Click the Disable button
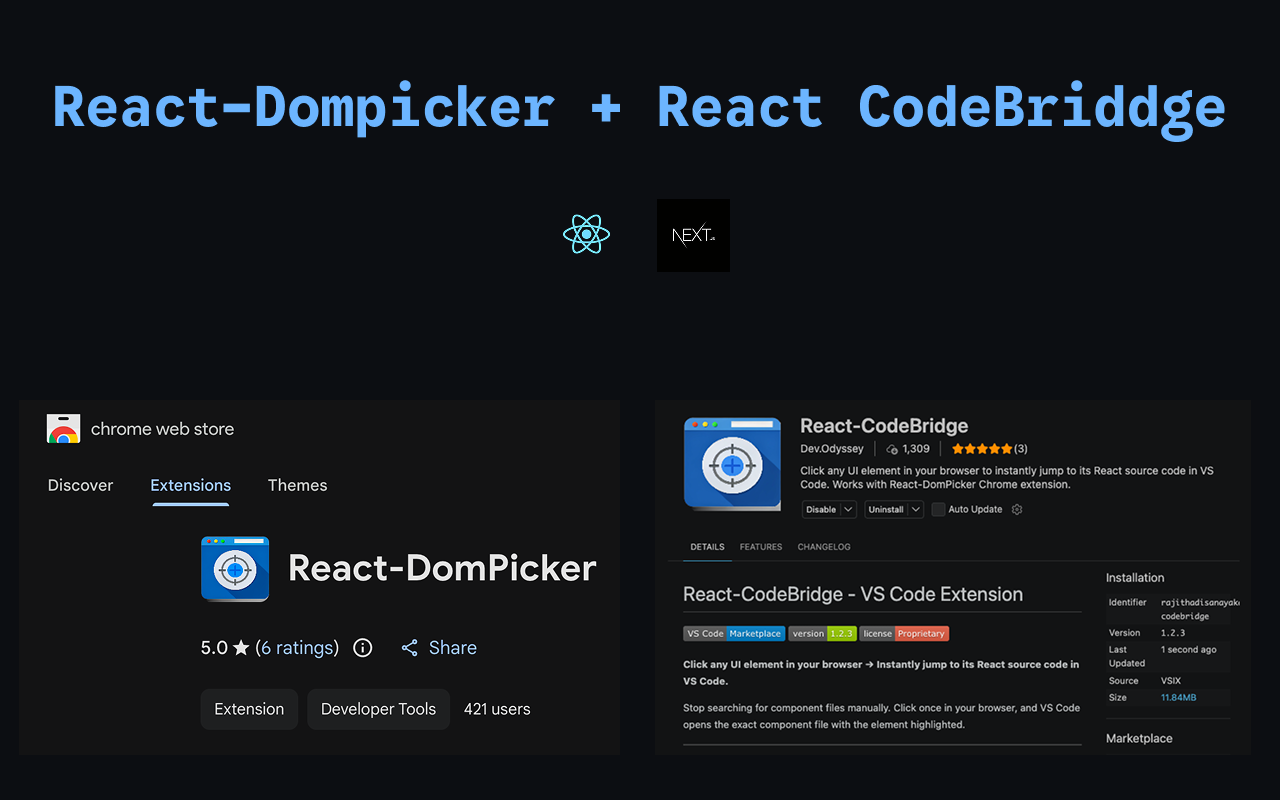1280x800 pixels. pyautogui.click(x=821, y=510)
